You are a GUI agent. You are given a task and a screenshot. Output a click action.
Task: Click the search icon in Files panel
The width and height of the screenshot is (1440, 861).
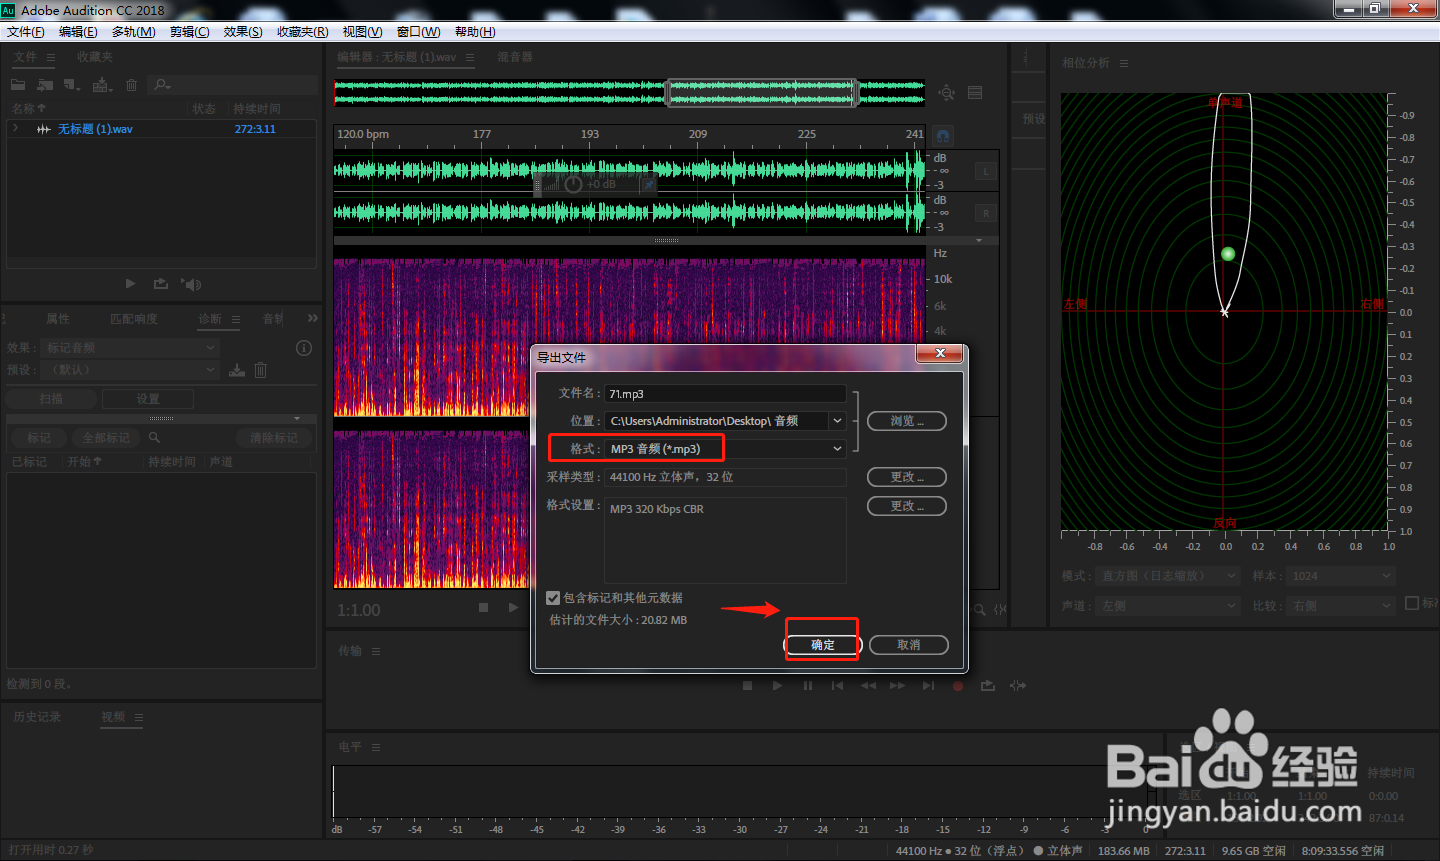162,85
